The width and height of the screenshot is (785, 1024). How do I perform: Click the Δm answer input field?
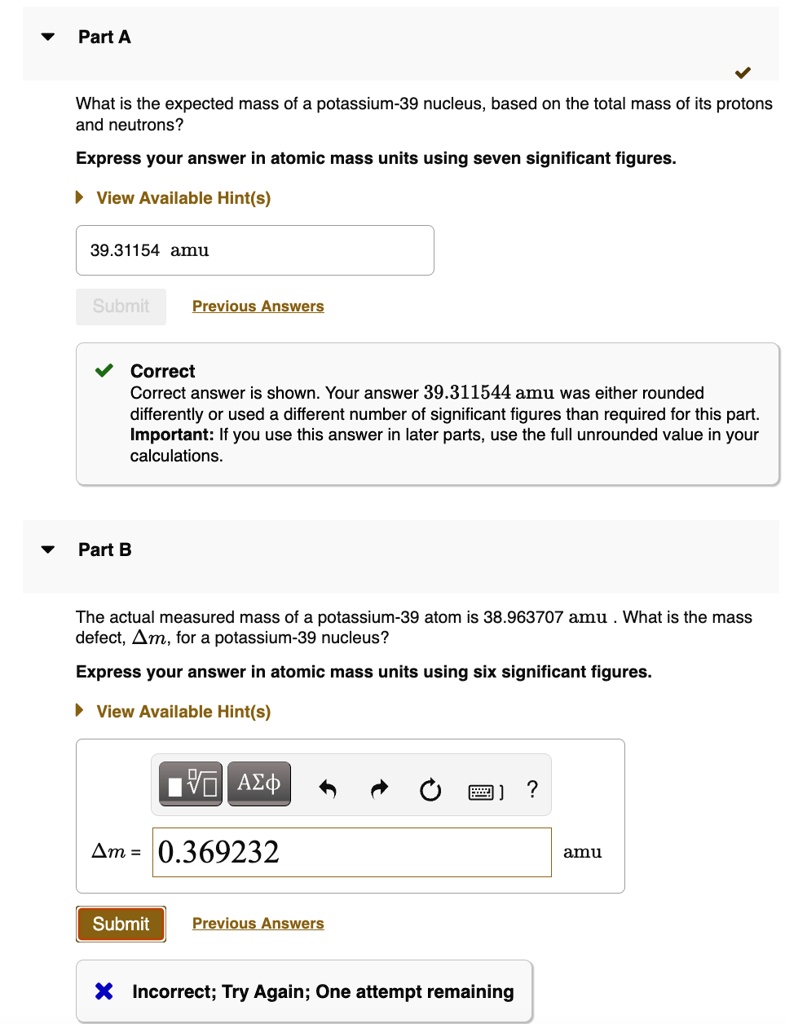(x=351, y=852)
